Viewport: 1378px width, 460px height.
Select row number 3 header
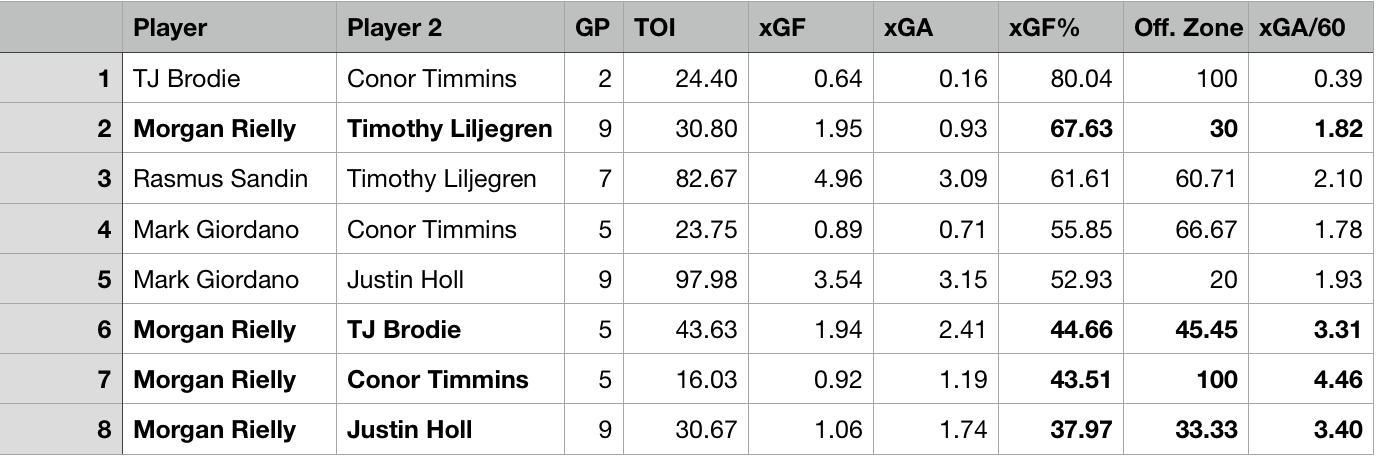62,179
